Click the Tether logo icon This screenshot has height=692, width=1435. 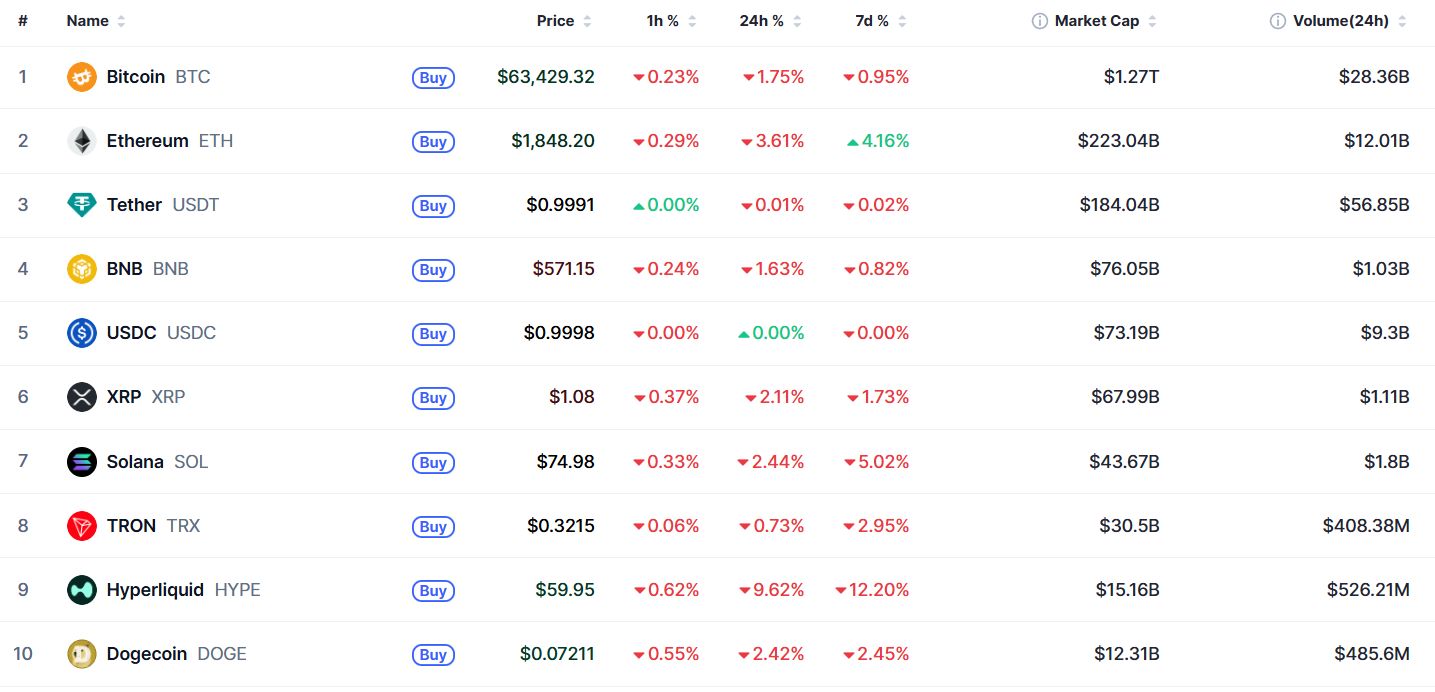(x=82, y=205)
